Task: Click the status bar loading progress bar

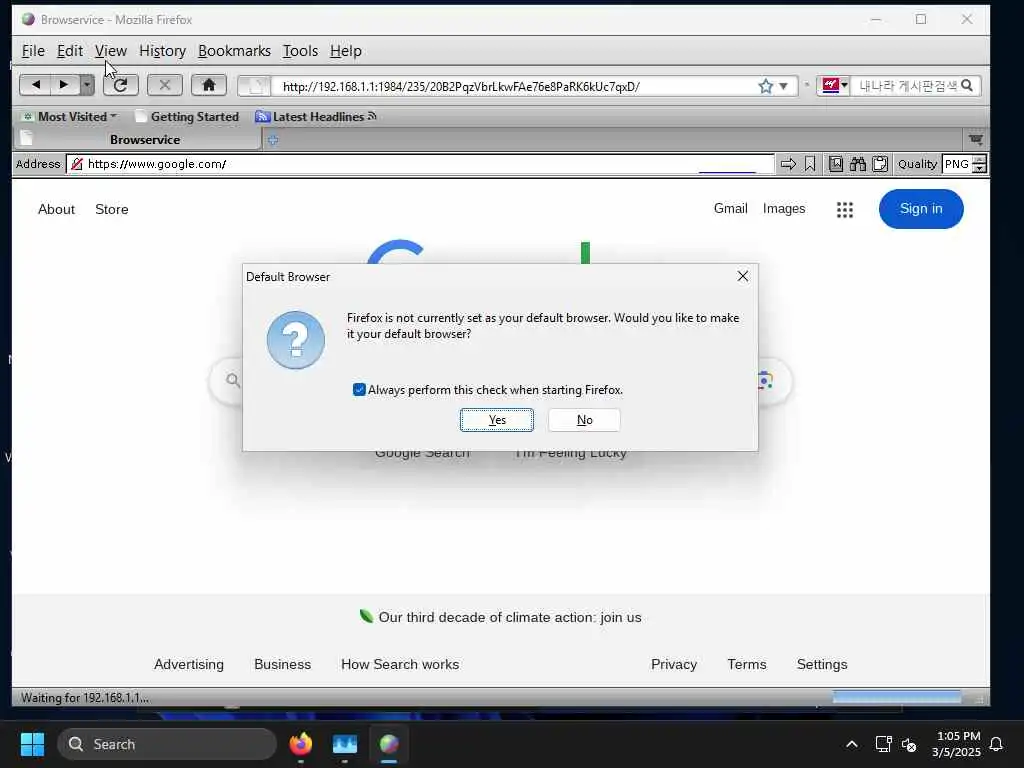Action: click(897, 698)
